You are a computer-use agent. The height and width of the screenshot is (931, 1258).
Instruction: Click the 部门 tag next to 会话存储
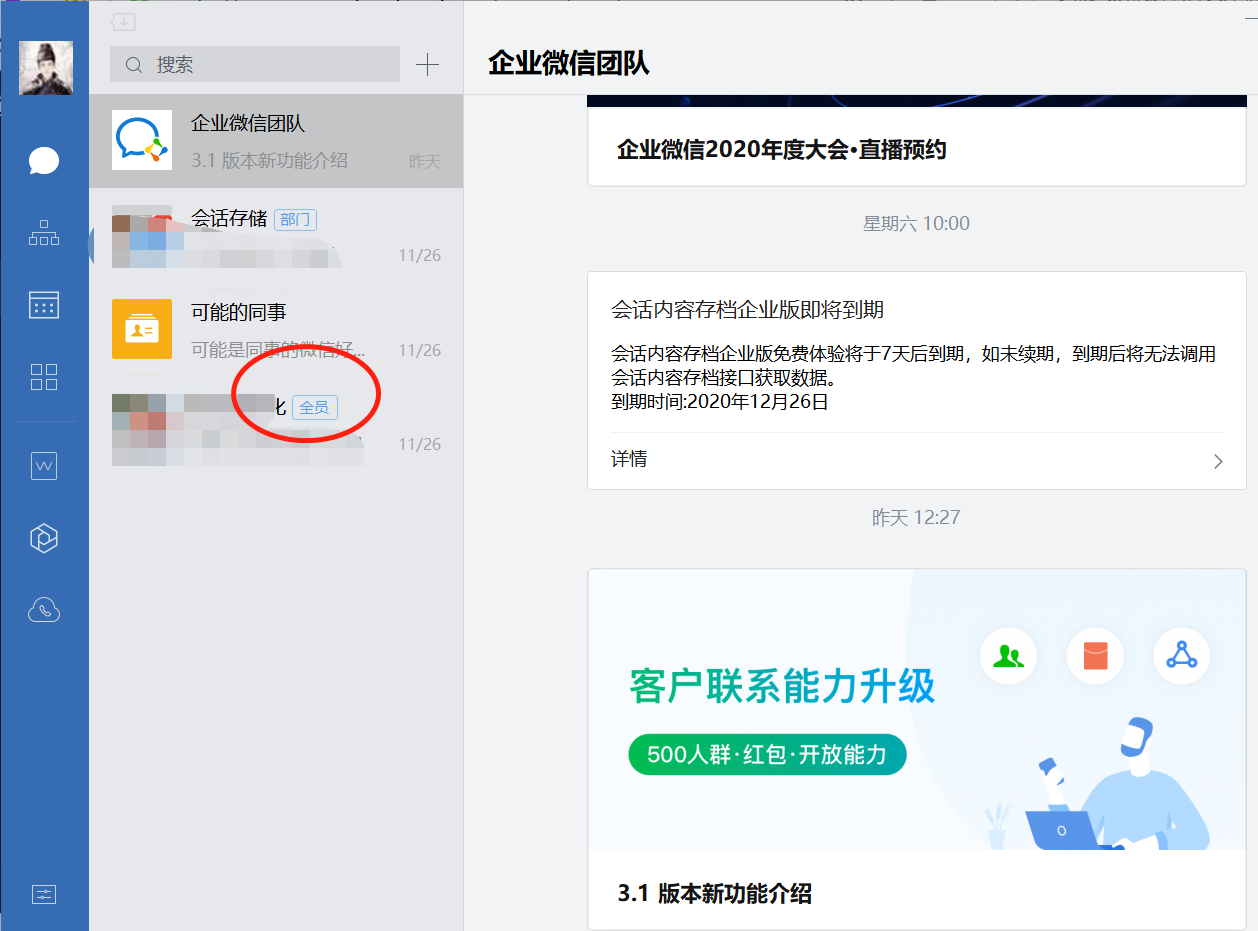point(295,219)
